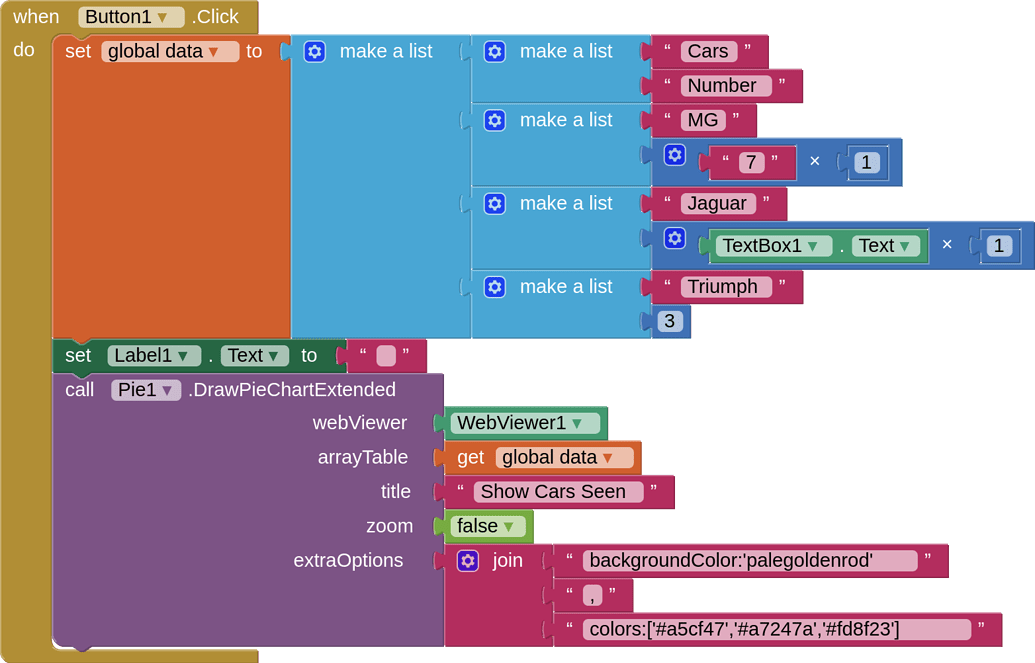Open the Pie1 component dropdown

(x=146, y=390)
